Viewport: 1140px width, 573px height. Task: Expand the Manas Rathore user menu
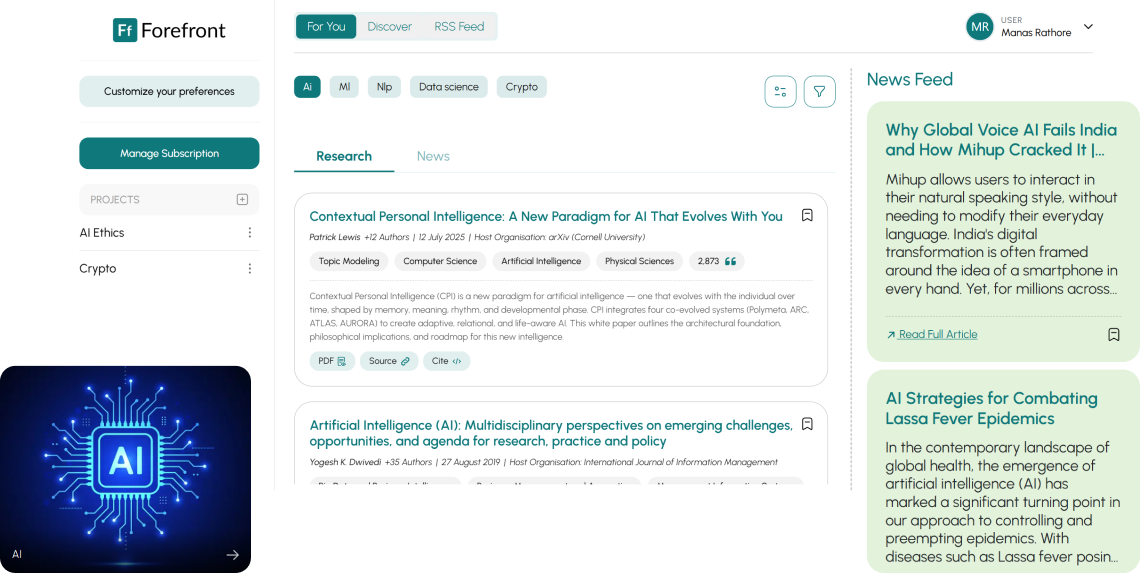tap(1089, 27)
